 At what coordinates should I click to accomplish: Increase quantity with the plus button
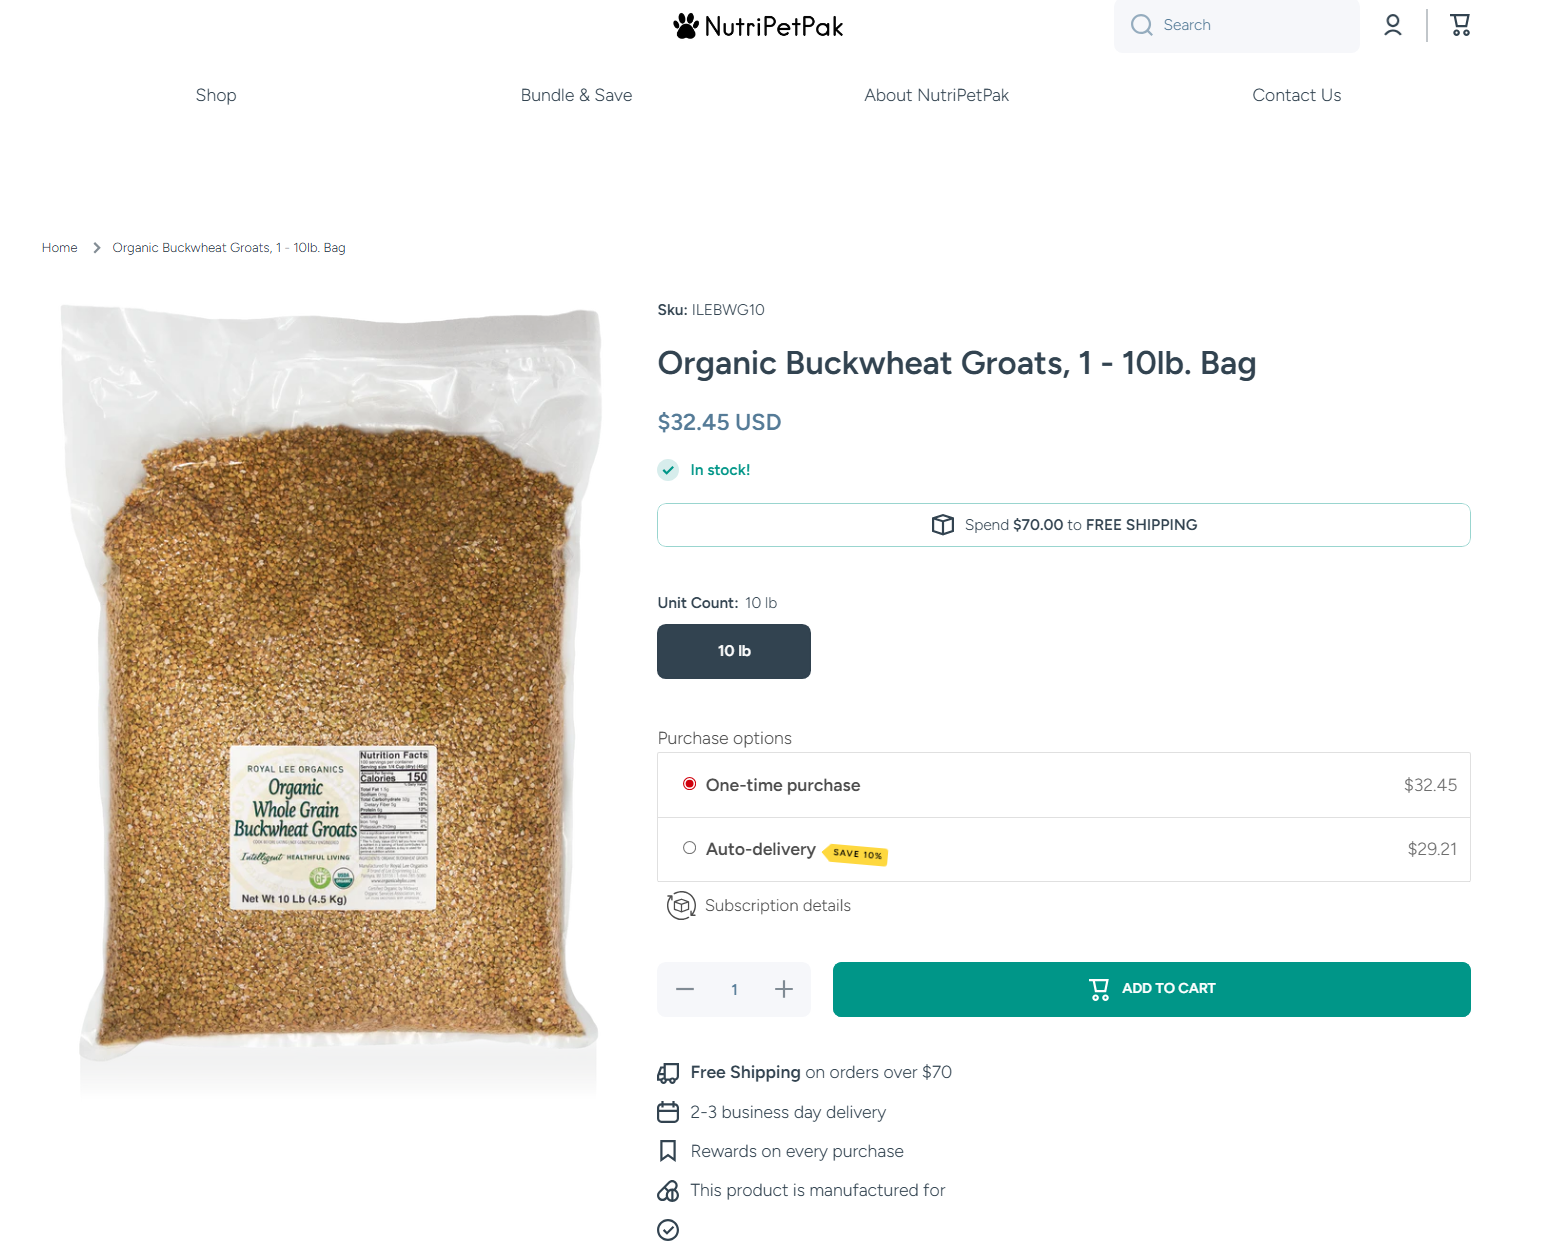(x=783, y=989)
